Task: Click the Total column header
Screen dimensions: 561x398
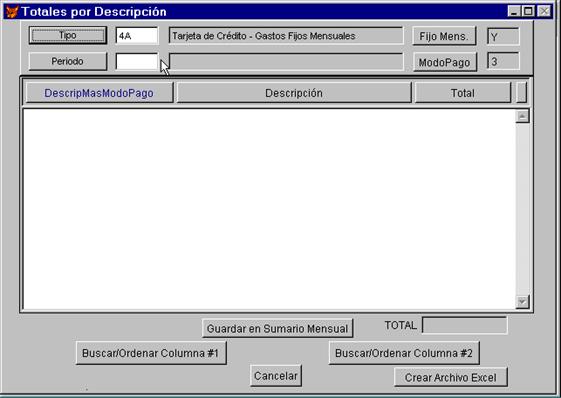Action: tap(463, 93)
